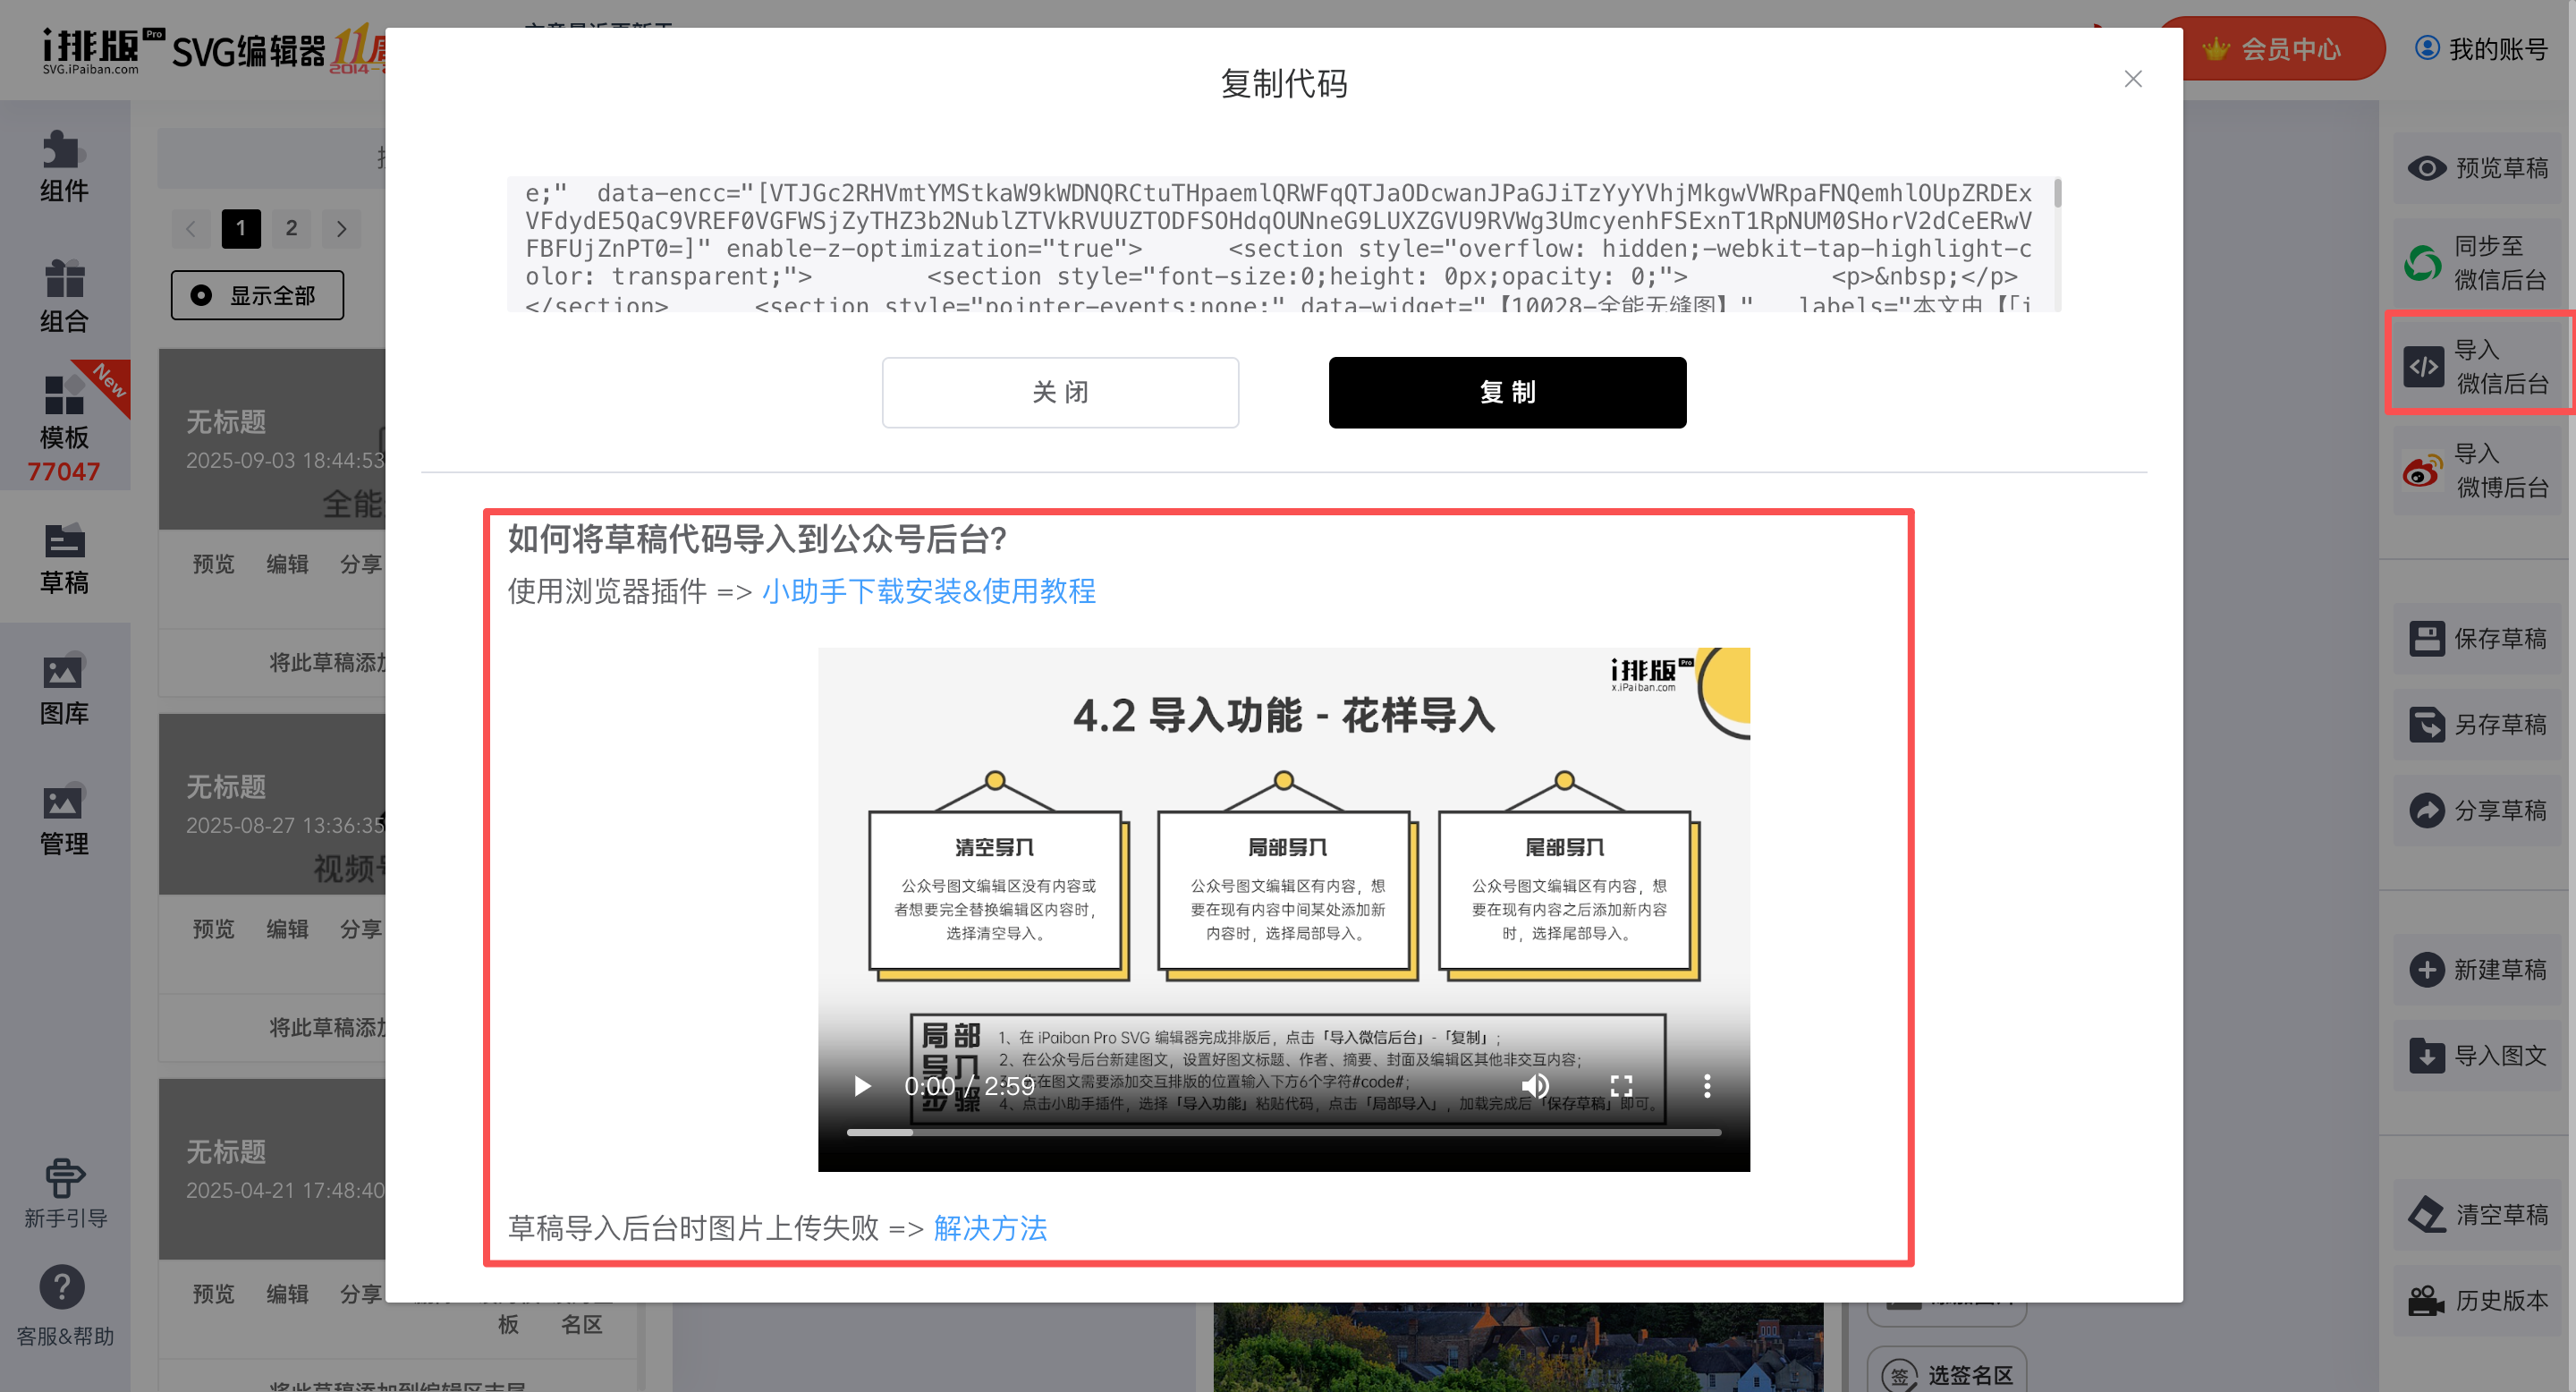Click 同步至微信后台 sync icon
This screenshot has height=1392, width=2576.
coord(2422,263)
